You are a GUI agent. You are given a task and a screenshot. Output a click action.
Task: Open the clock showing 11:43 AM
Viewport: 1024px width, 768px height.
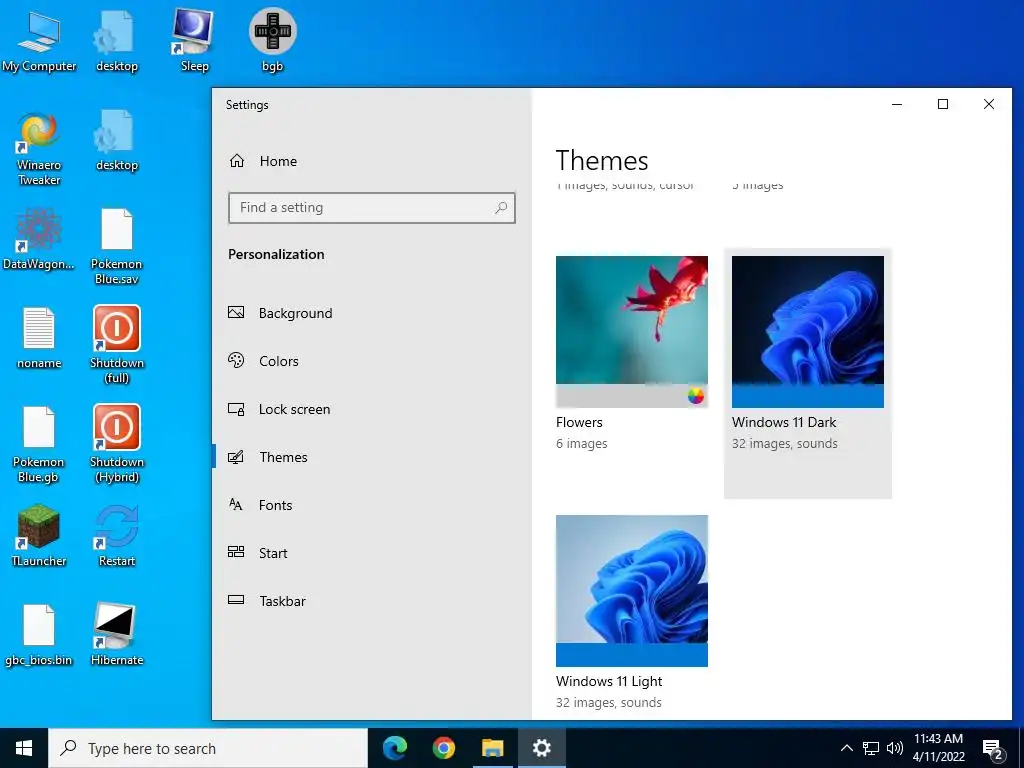(x=938, y=748)
